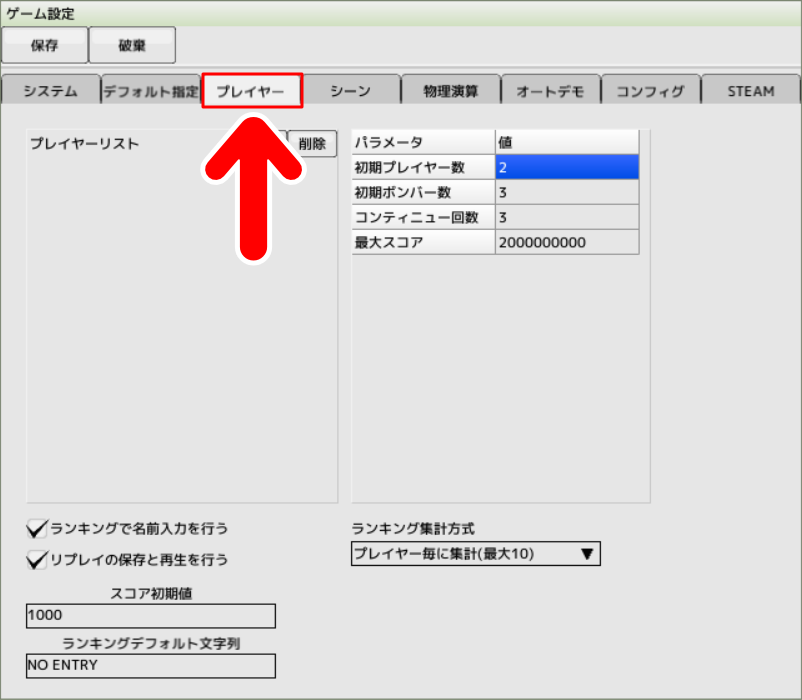802x700 pixels.
Task: Open the 物理演算 tab
Action: [451, 90]
